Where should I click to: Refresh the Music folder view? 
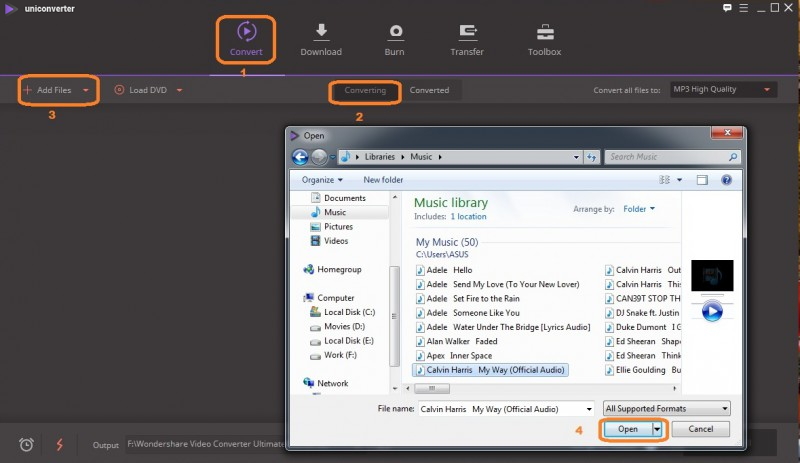591,157
